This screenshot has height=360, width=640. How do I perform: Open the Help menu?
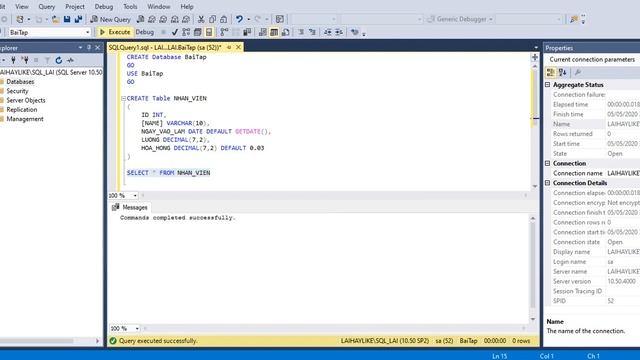(x=187, y=7)
